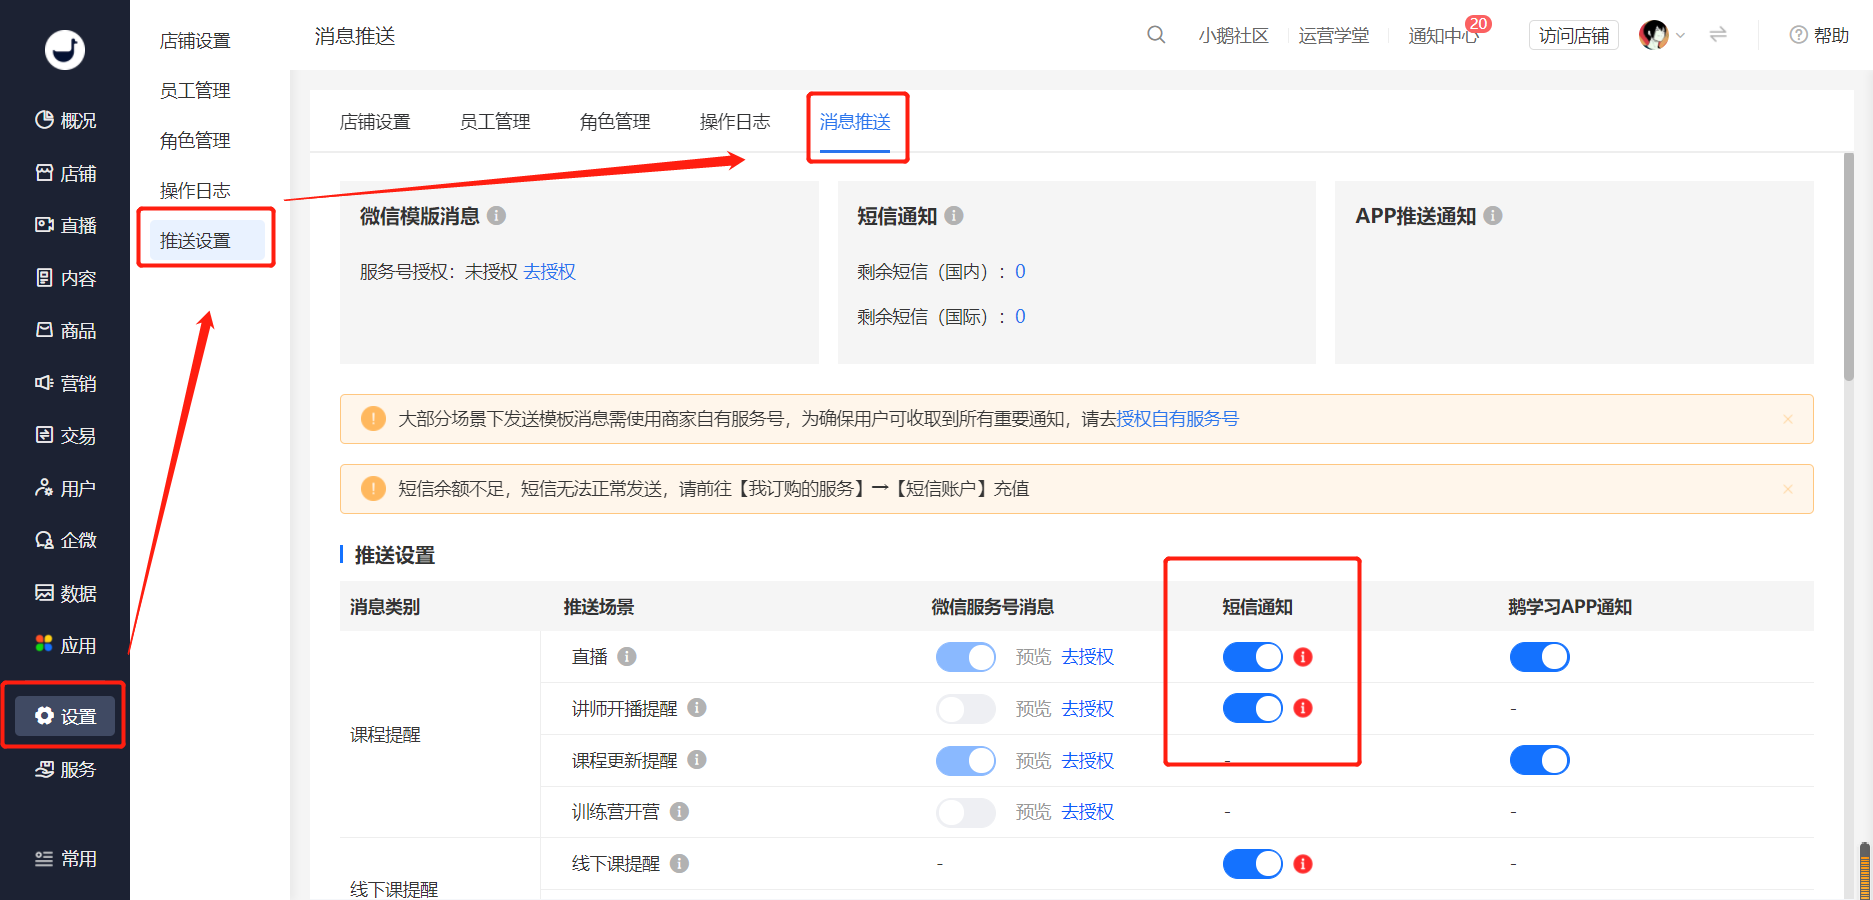Click the 访问店铺 button
The height and width of the screenshot is (900, 1873).
pyautogui.click(x=1573, y=35)
